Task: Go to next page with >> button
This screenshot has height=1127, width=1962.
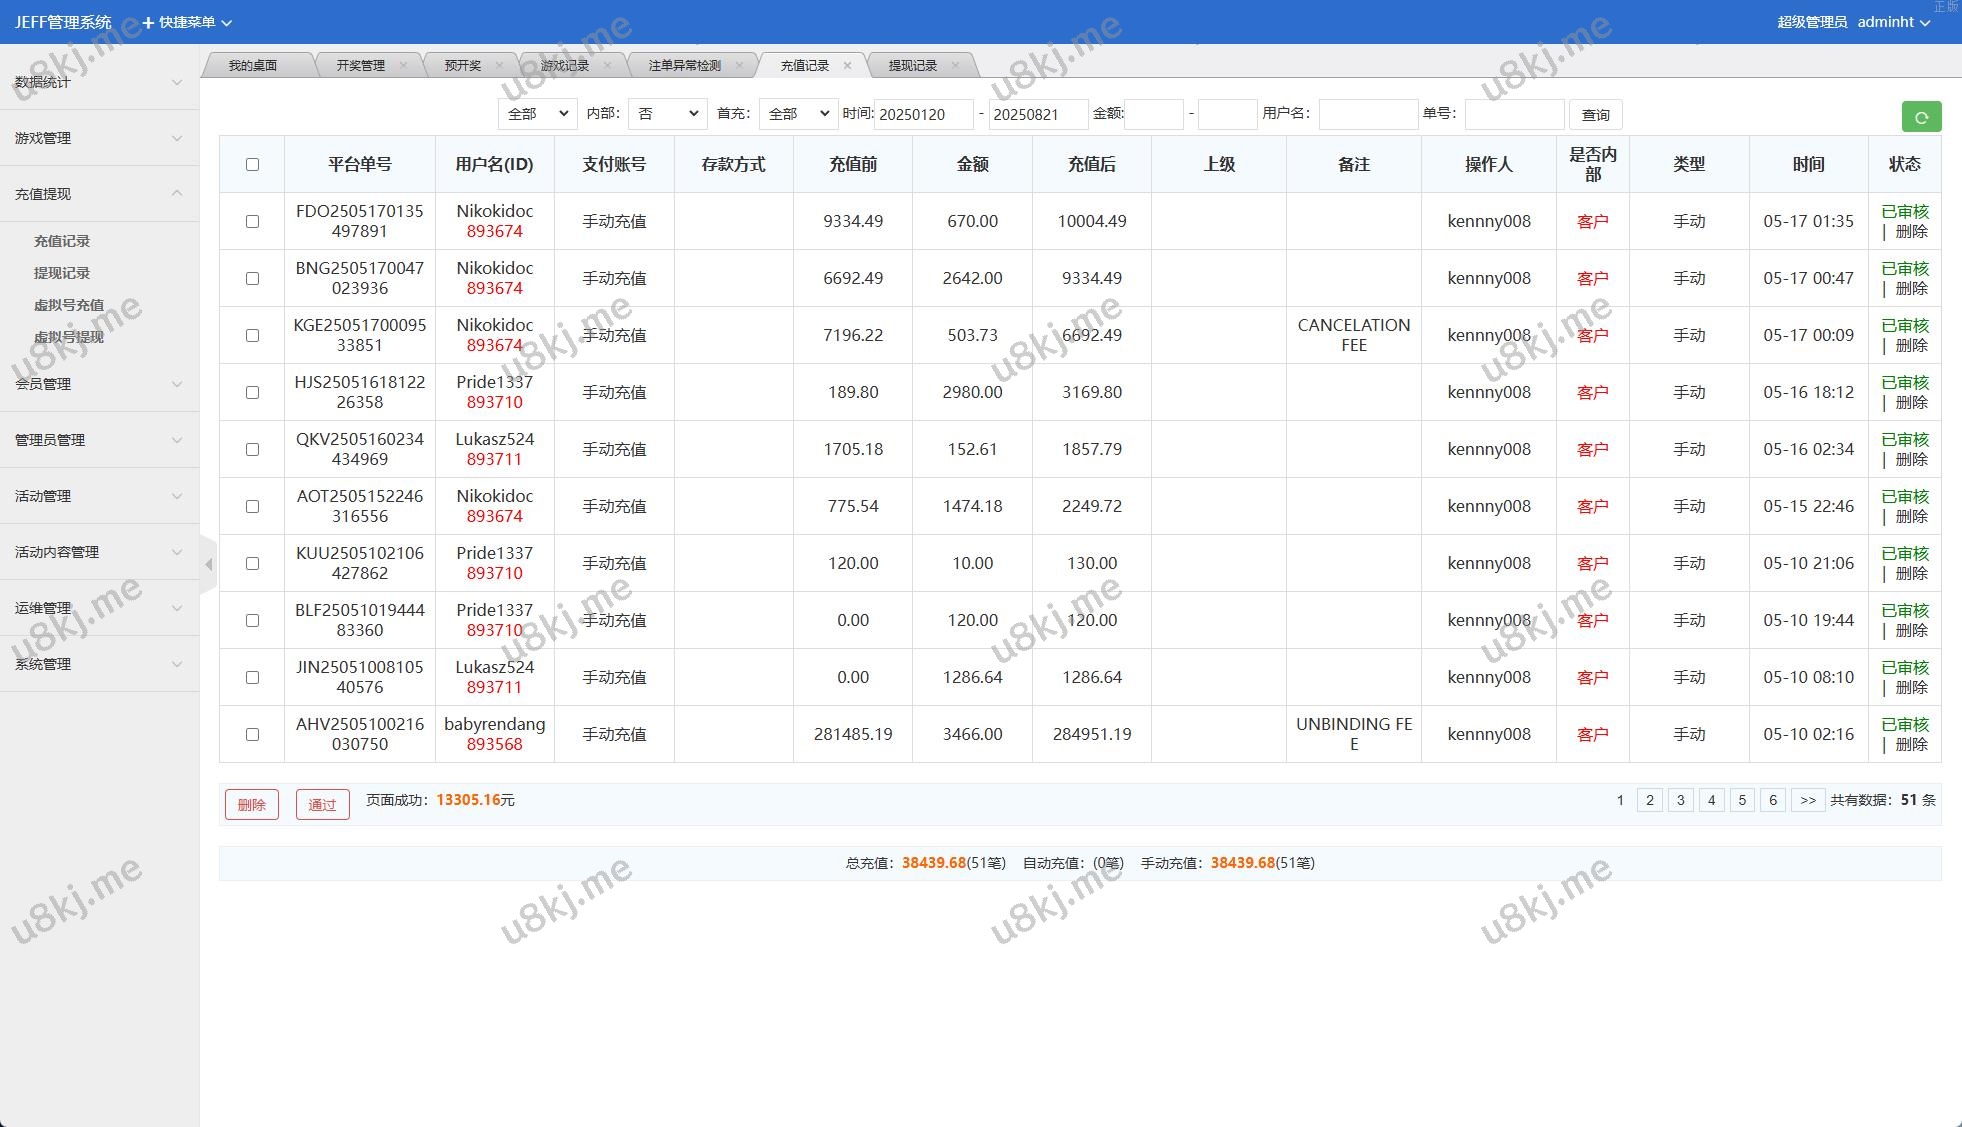Action: (1807, 800)
